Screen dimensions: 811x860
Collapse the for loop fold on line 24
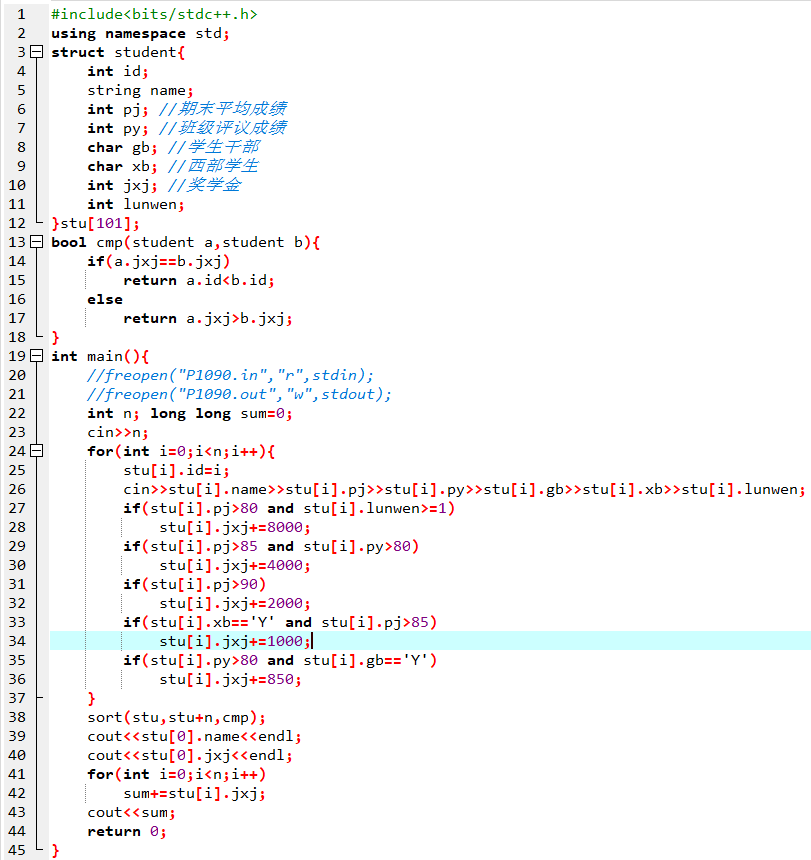[37, 451]
